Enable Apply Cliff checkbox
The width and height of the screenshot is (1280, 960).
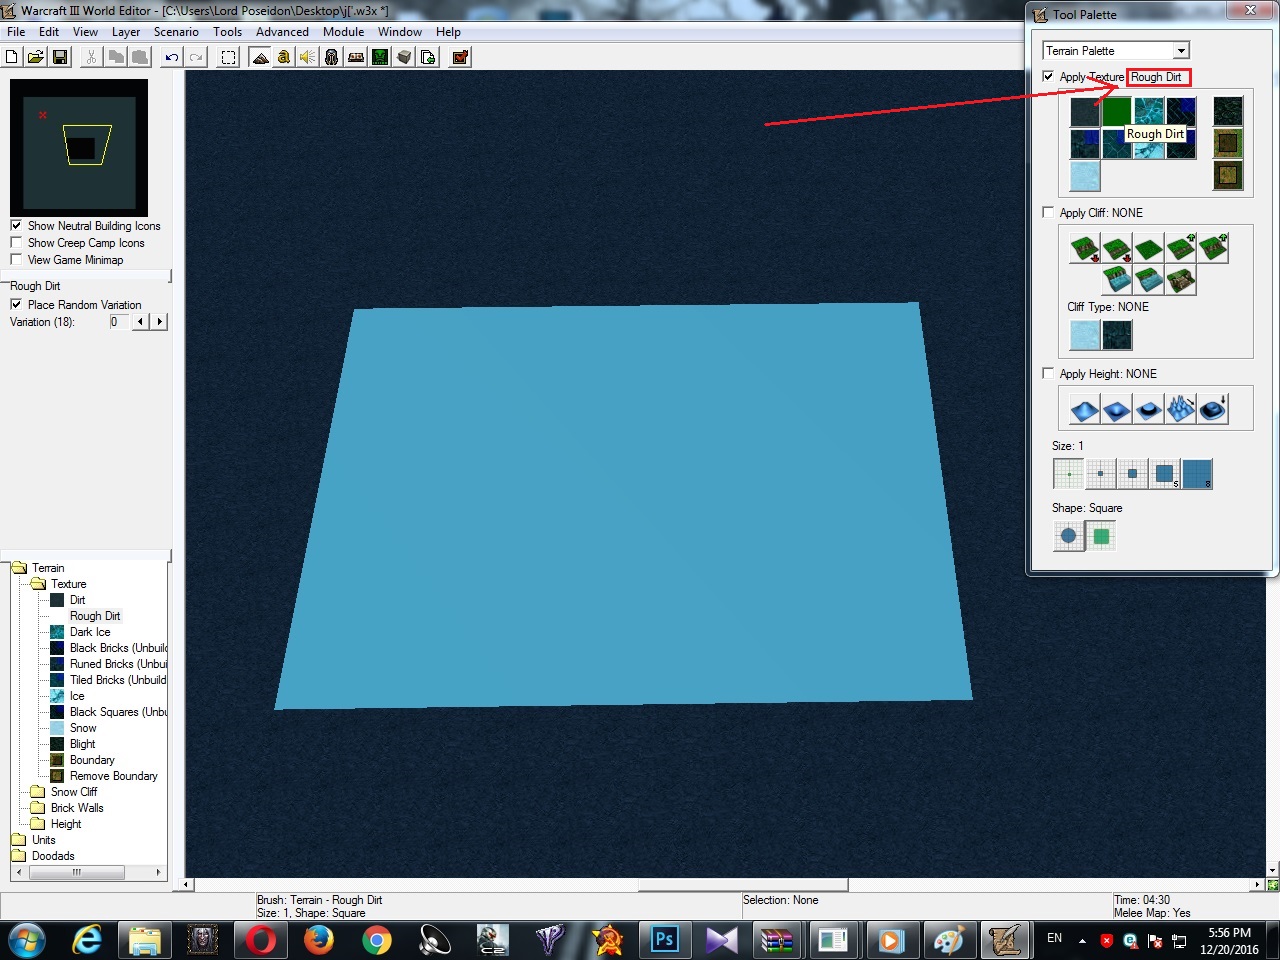[1048, 212]
